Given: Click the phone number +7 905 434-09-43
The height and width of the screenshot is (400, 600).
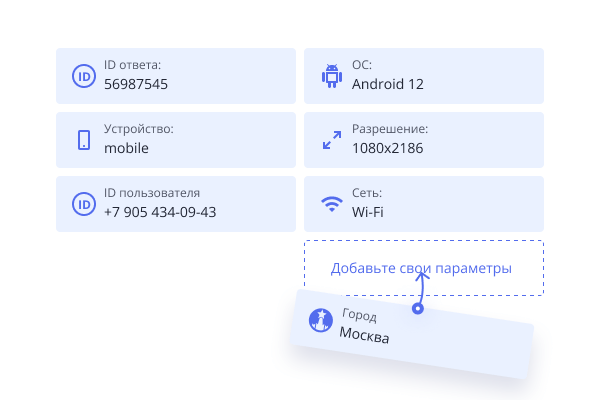Looking at the screenshot, I should (160, 212).
